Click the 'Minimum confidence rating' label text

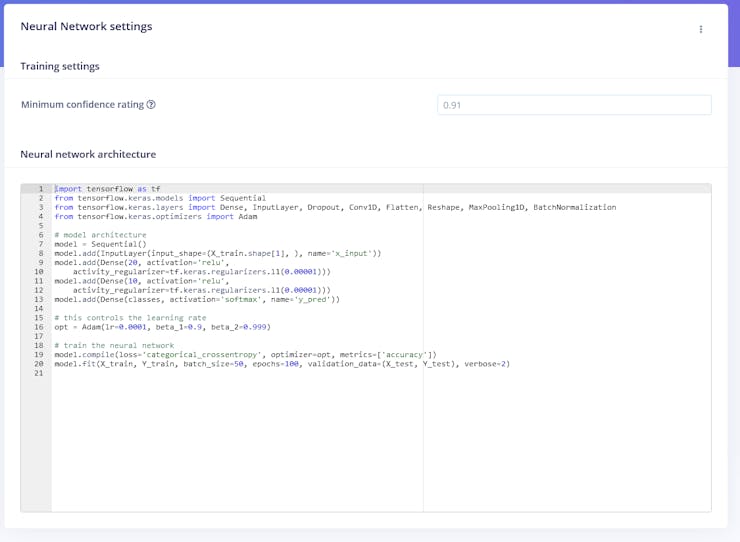[82, 105]
